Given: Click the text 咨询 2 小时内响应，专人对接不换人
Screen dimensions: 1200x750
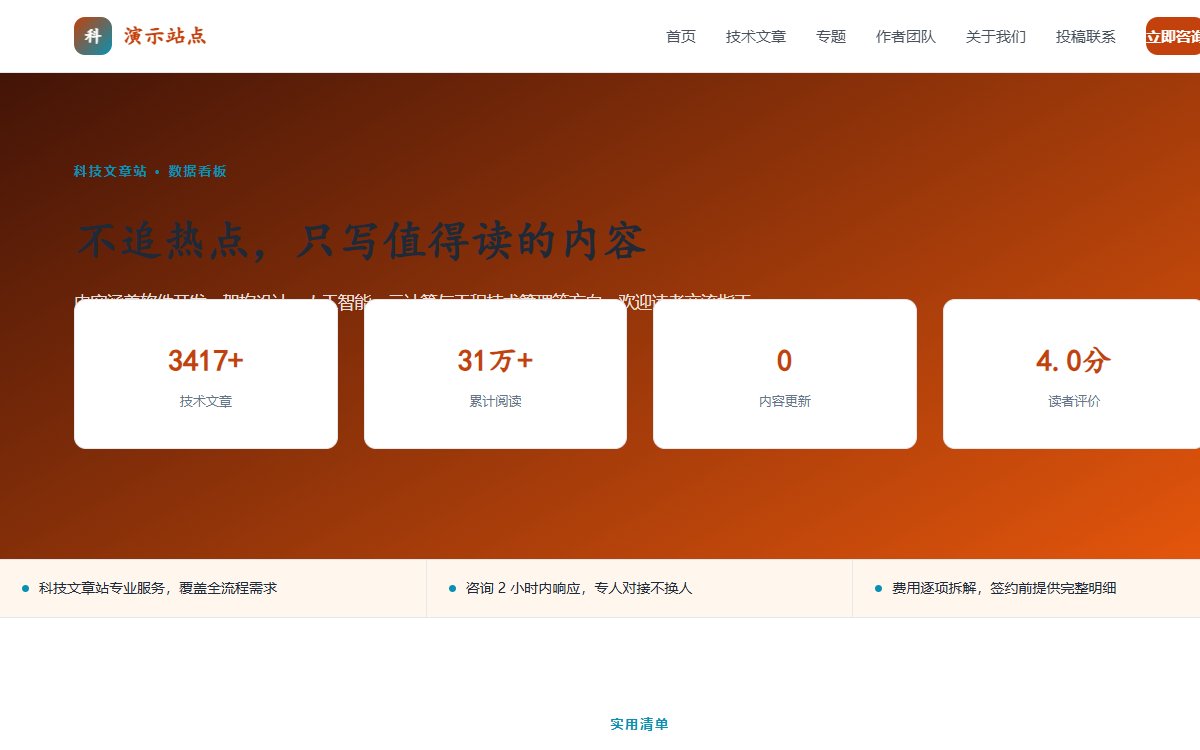Looking at the screenshot, I should click(579, 588).
